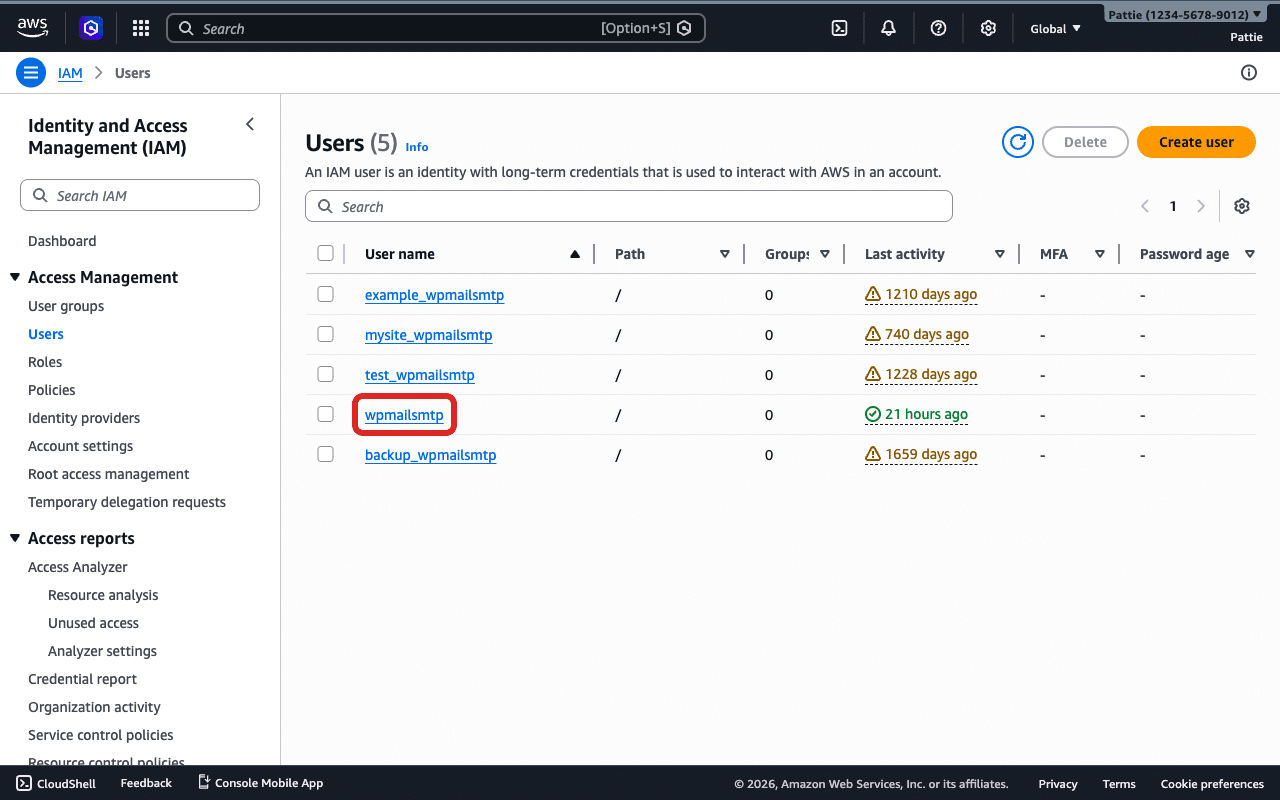Open User groups in the sidebar
The width and height of the screenshot is (1280, 800).
click(x=66, y=306)
